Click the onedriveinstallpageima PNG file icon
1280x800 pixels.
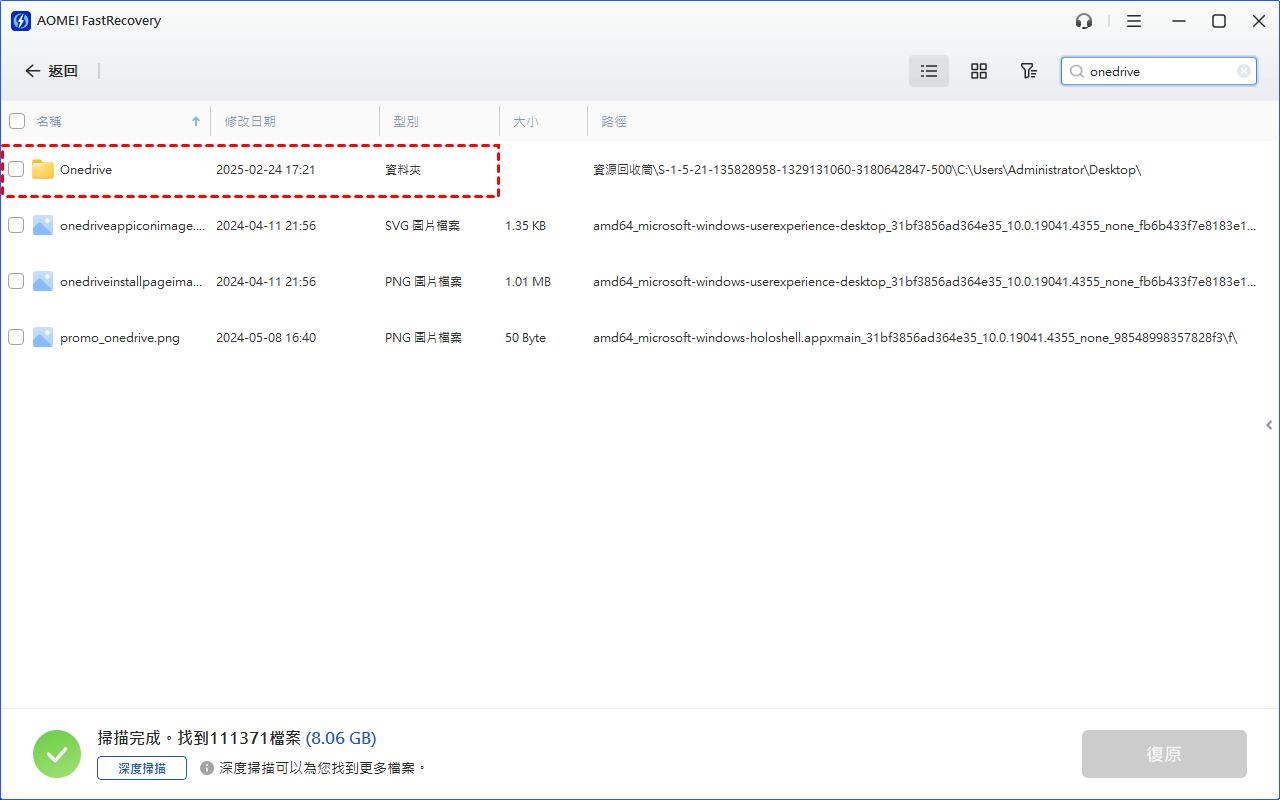pos(42,281)
